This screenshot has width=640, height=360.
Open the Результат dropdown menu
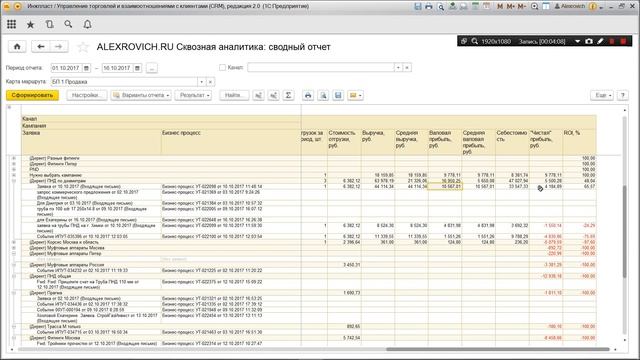(193, 96)
